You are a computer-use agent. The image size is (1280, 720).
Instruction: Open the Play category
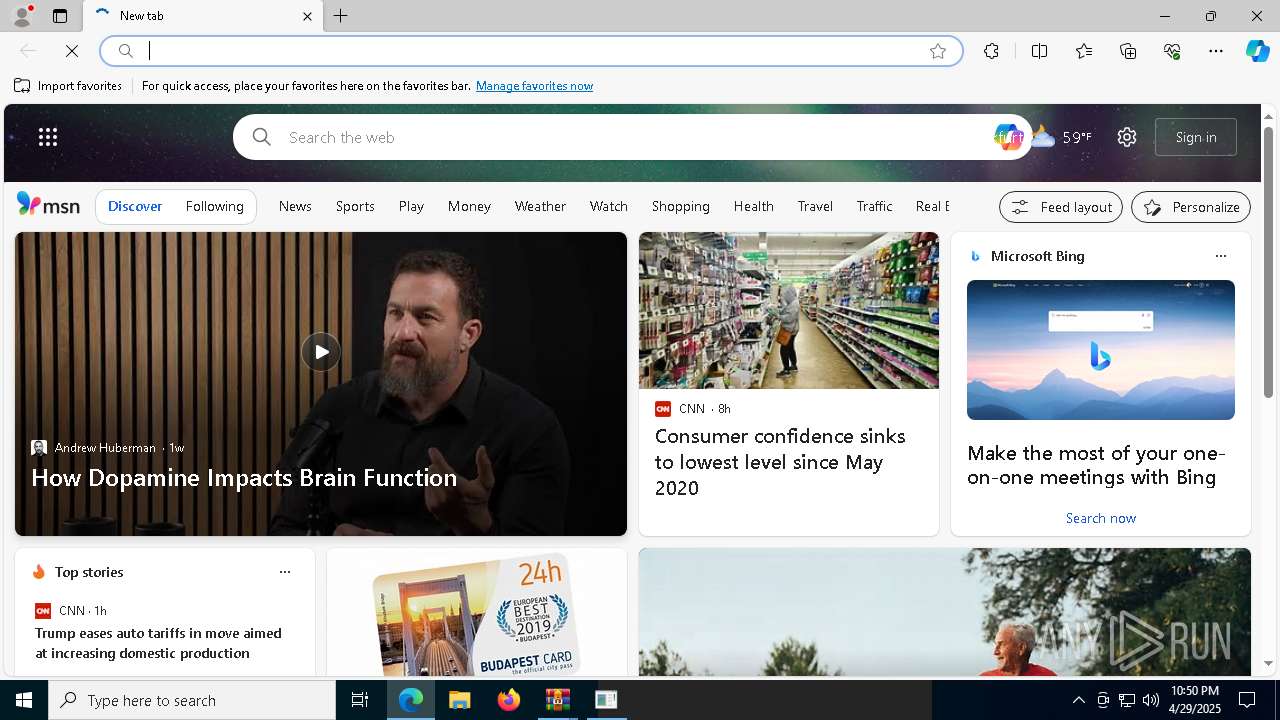pyautogui.click(x=411, y=206)
